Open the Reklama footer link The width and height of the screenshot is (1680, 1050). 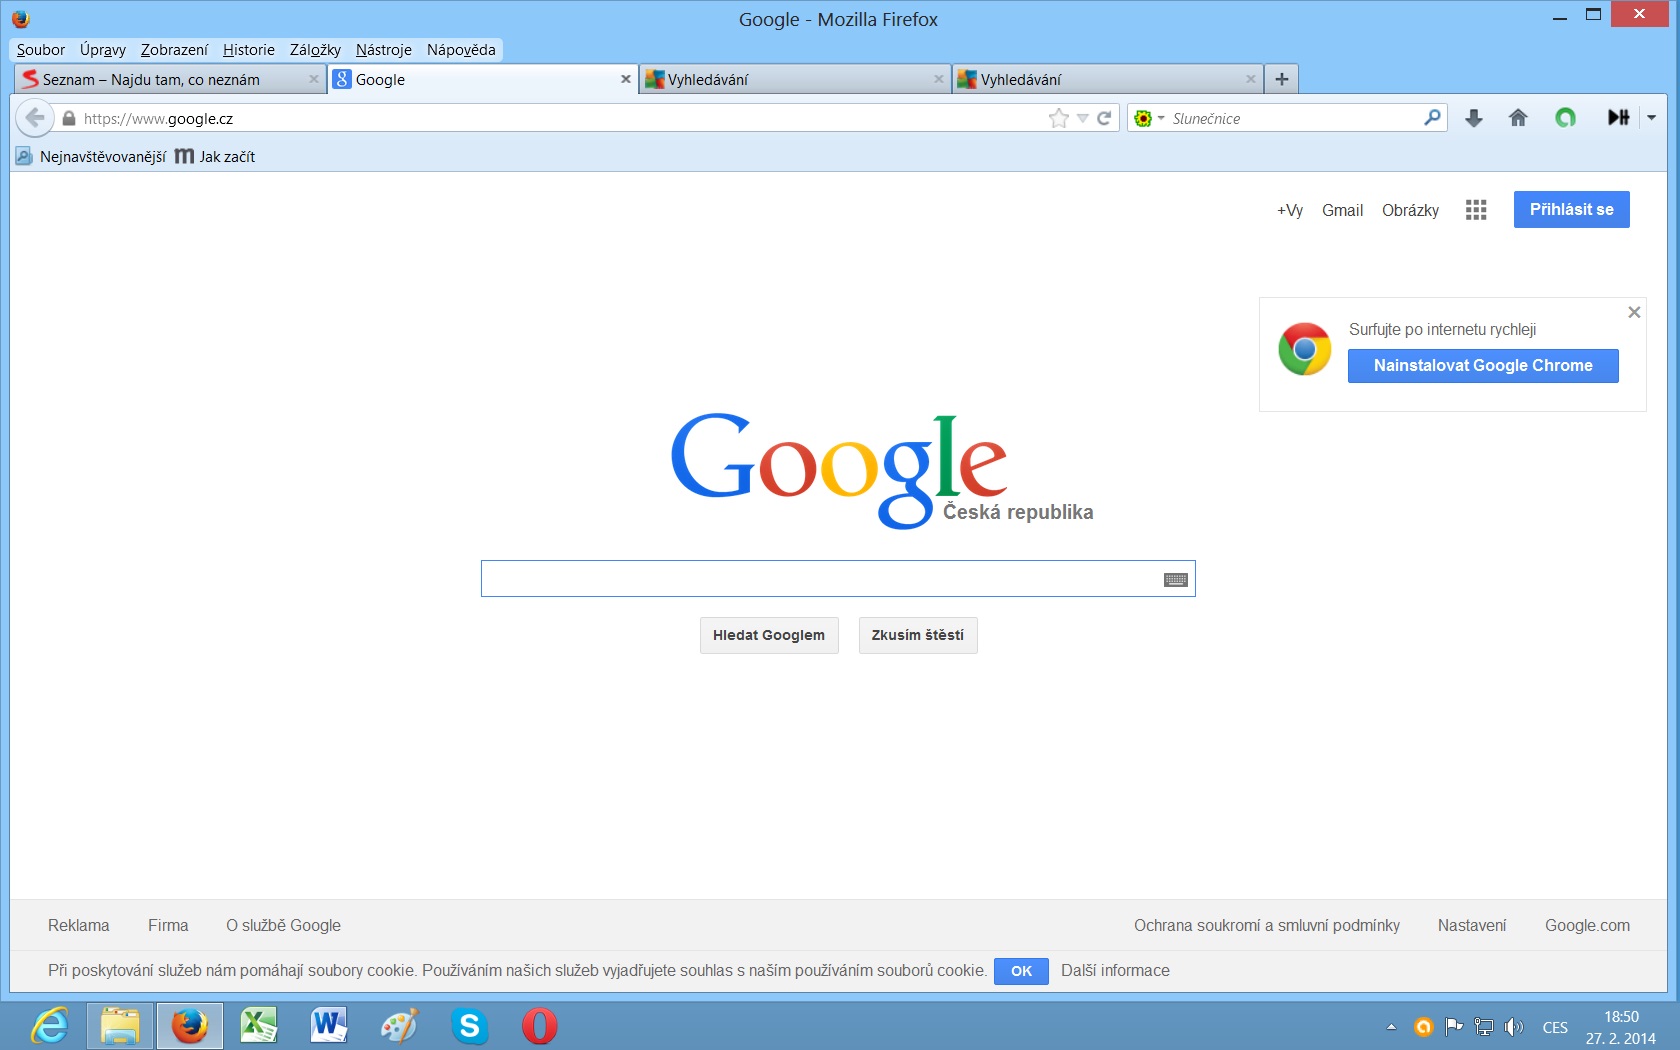click(x=79, y=926)
